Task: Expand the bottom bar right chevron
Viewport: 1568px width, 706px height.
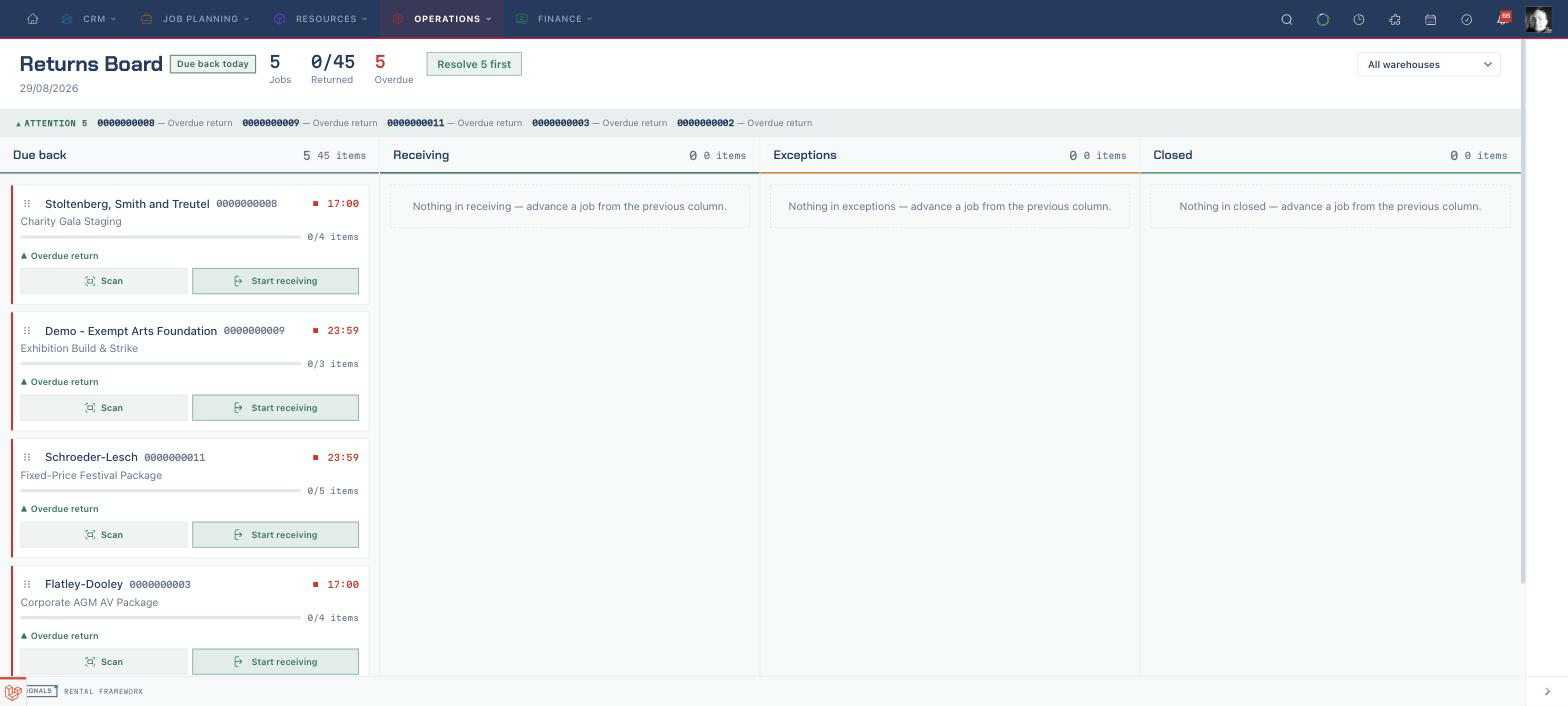Action: coord(1547,692)
